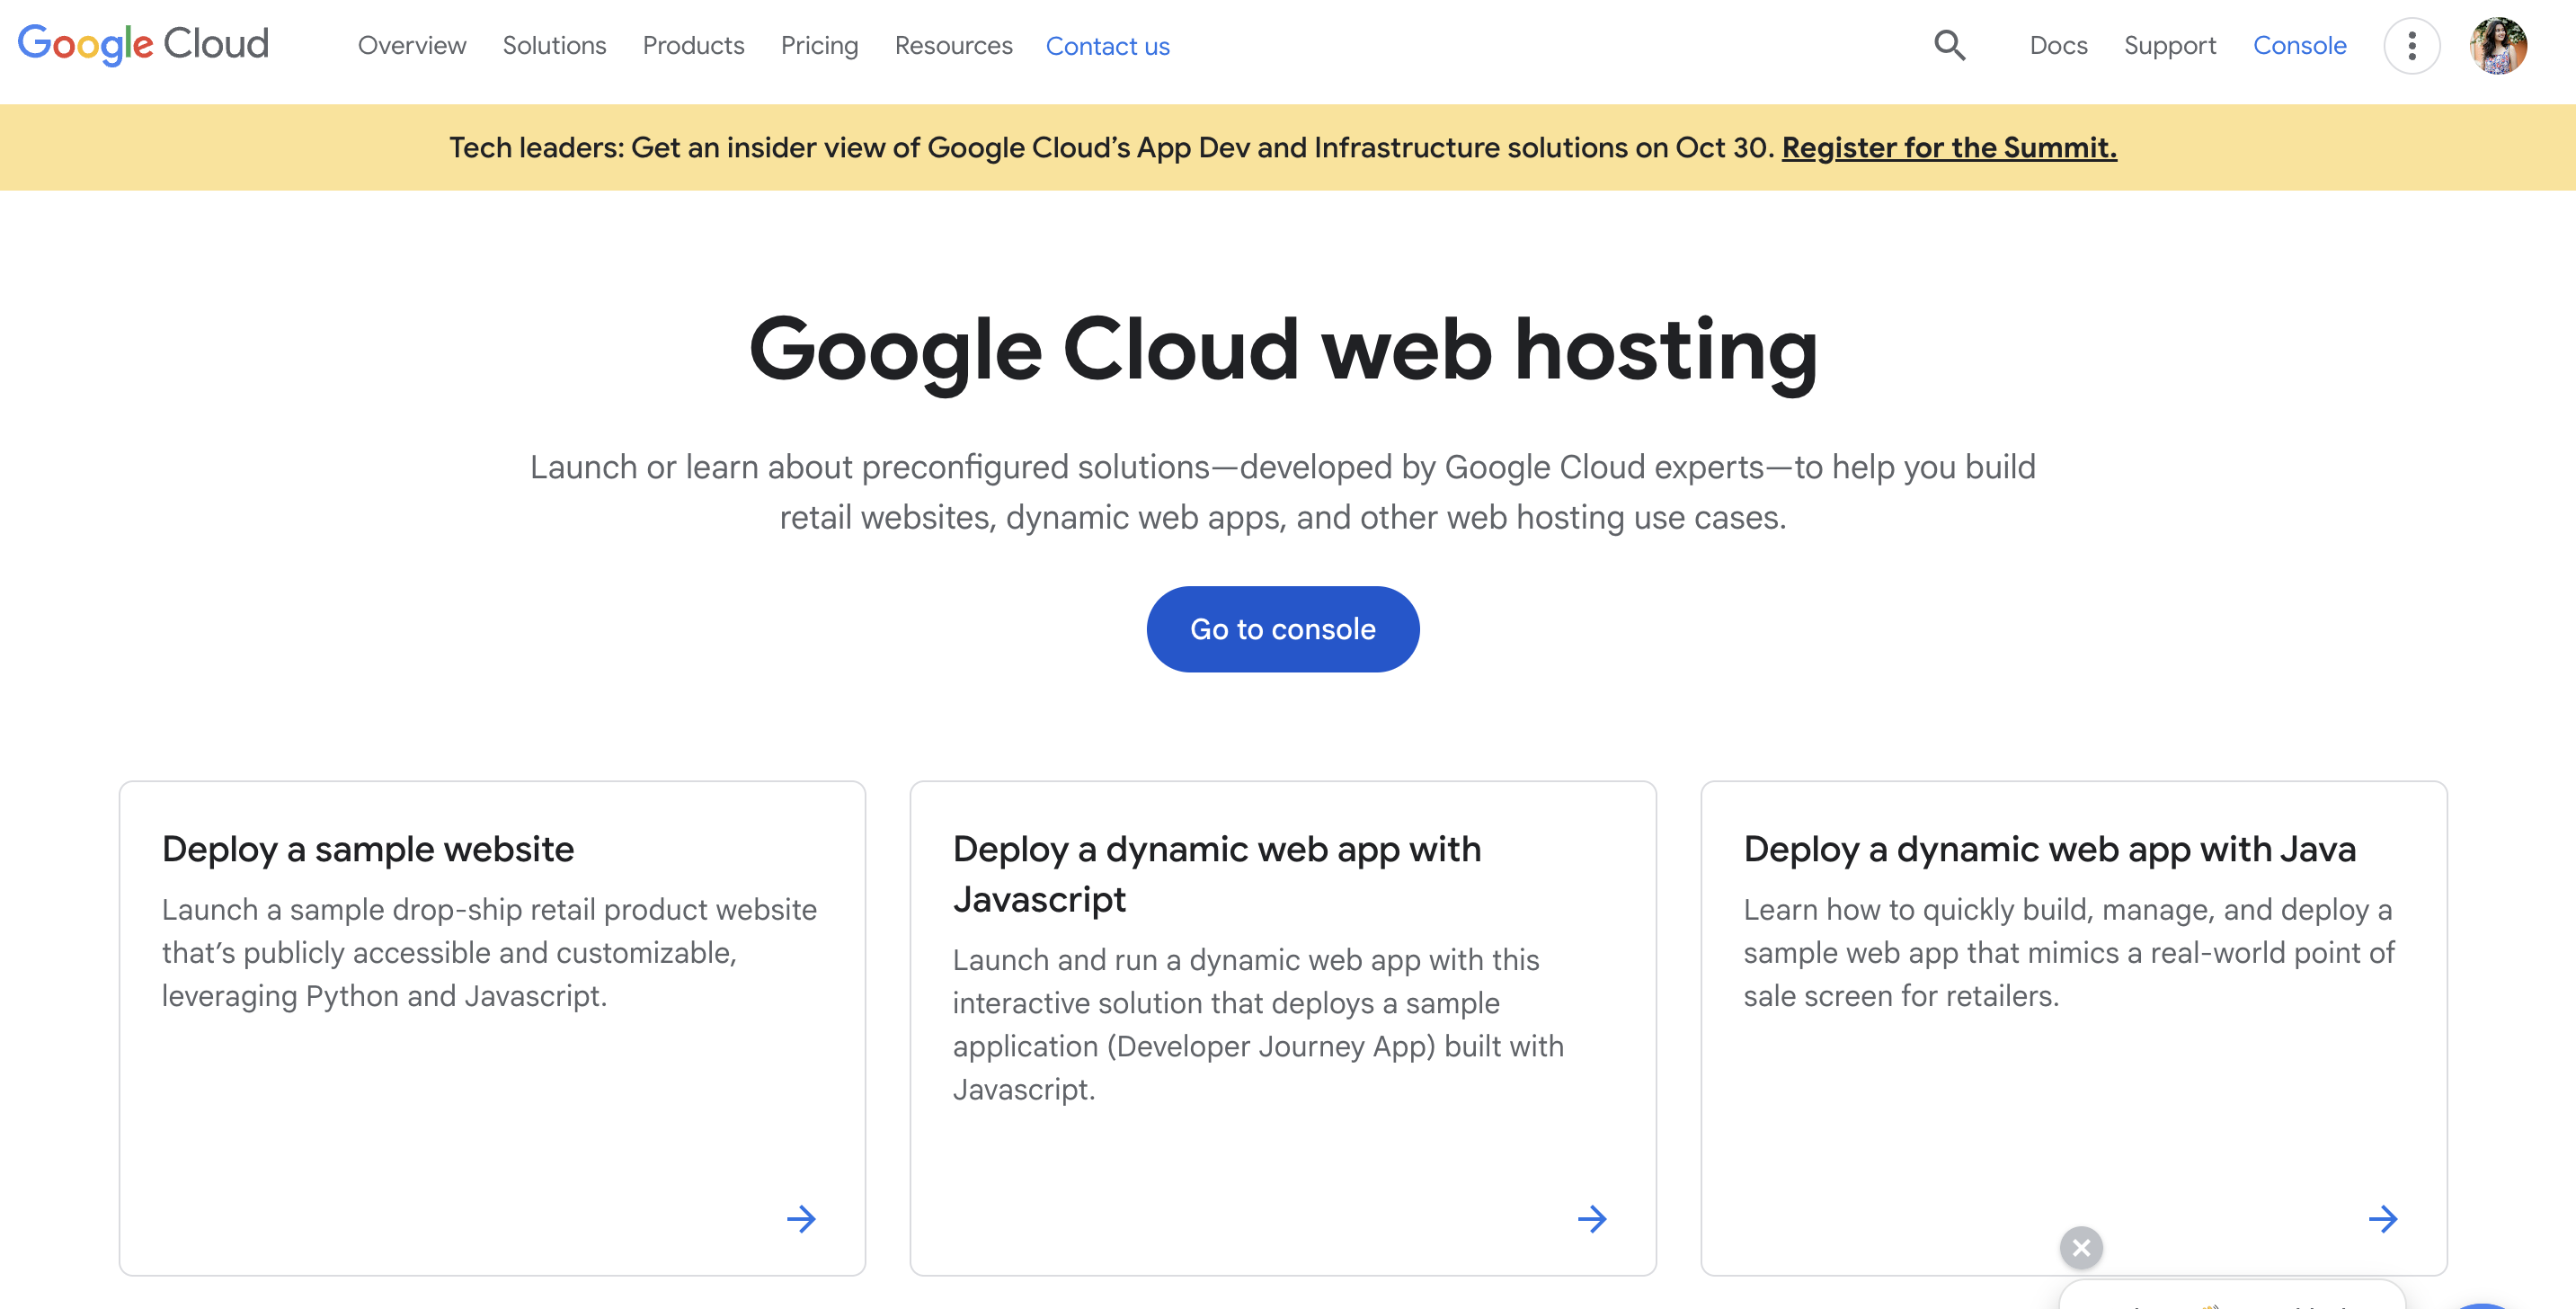Image resolution: width=2576 pixels, height=1309 pixels.
Task: Go to the Support page
Action: [2169, 45]
